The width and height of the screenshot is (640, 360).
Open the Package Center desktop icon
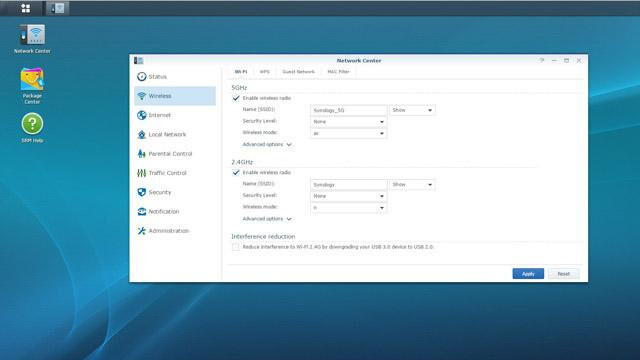tap(32, 86)
